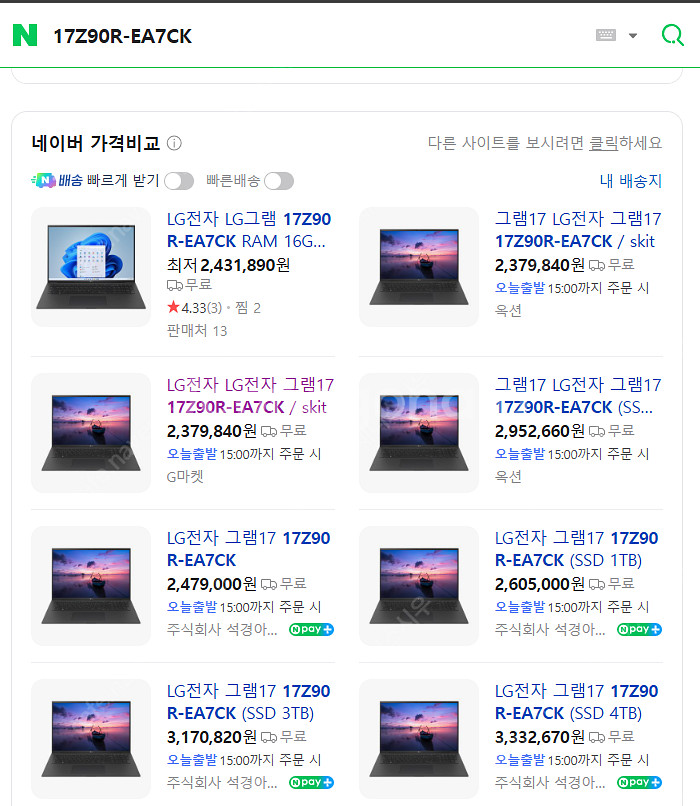Click the free-shipping truck icon under 최저 2,431,890원

(175, 285)
